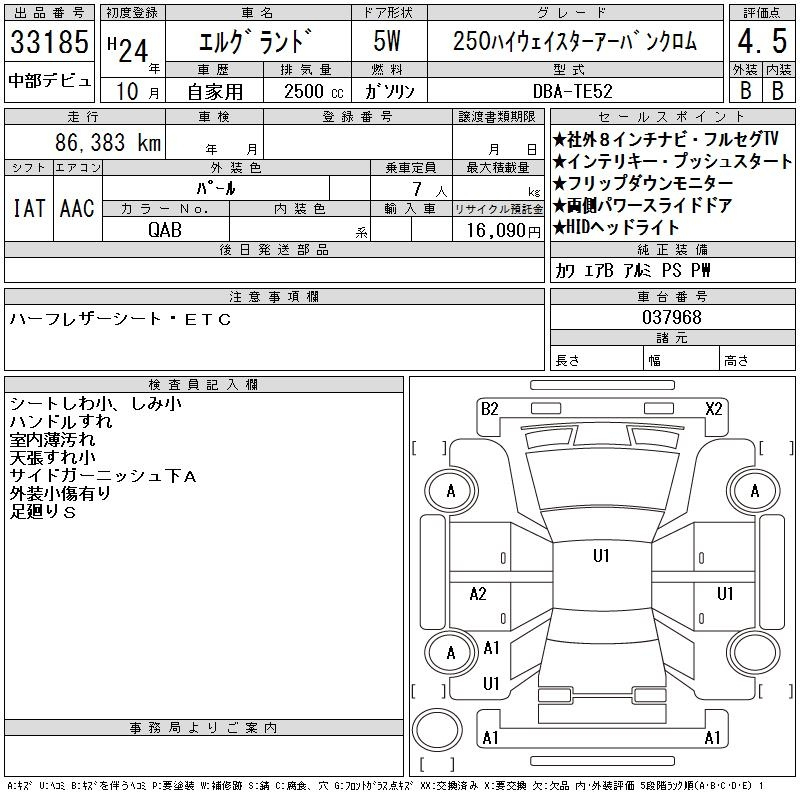This screenshot has height=800, width=800.
Task: Click the X2 marker on the car diagram
Action: 714,408
